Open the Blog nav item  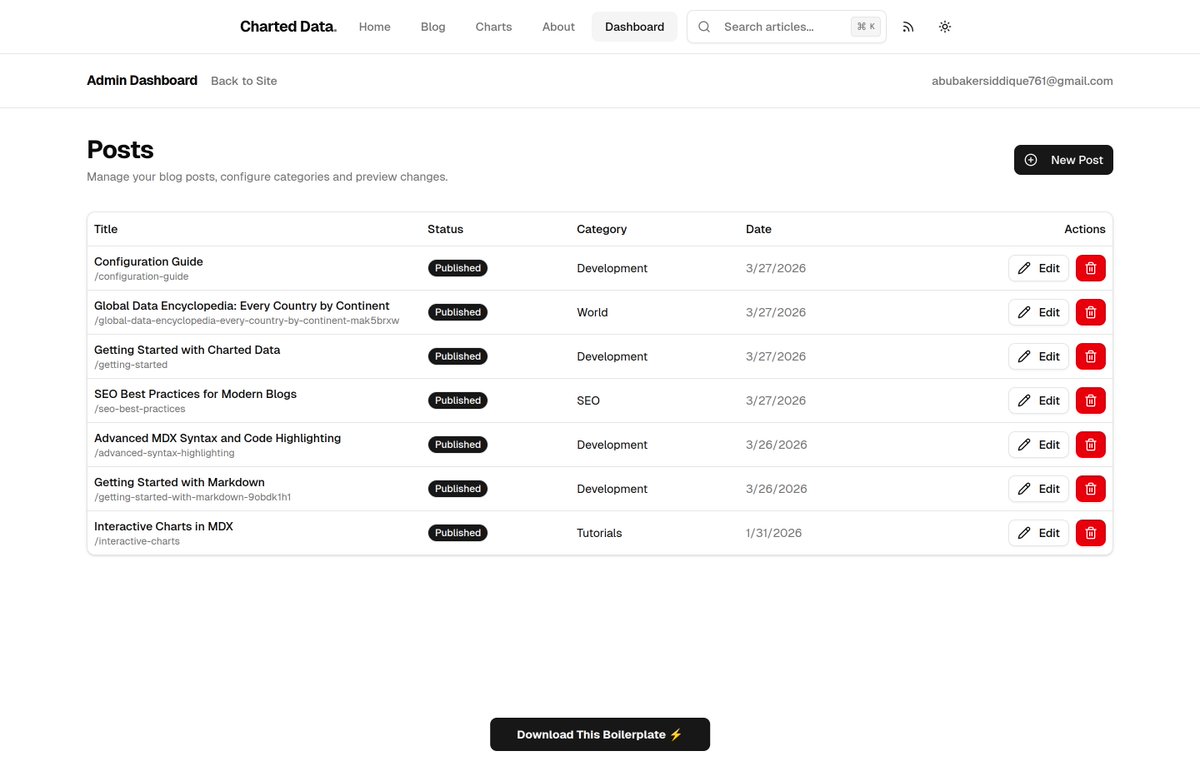(x=433, y=27)
